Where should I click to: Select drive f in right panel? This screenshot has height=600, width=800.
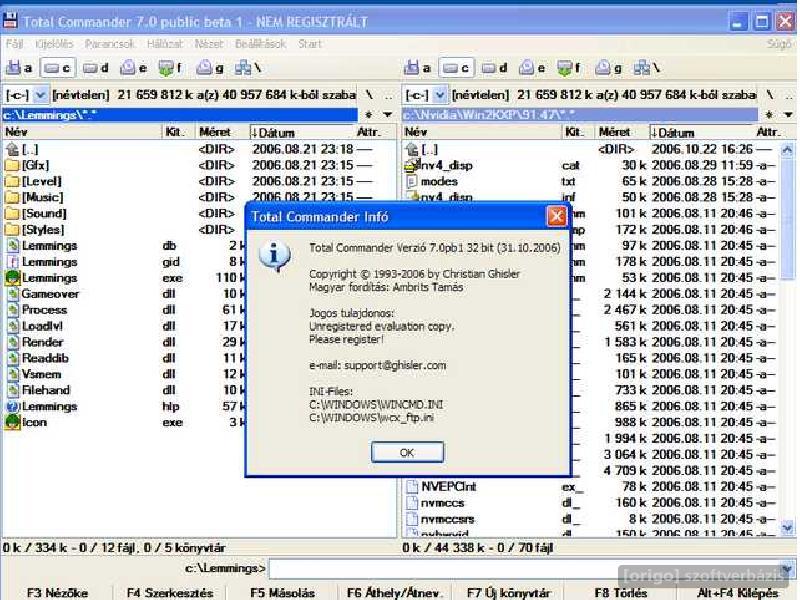coord(569,68)
